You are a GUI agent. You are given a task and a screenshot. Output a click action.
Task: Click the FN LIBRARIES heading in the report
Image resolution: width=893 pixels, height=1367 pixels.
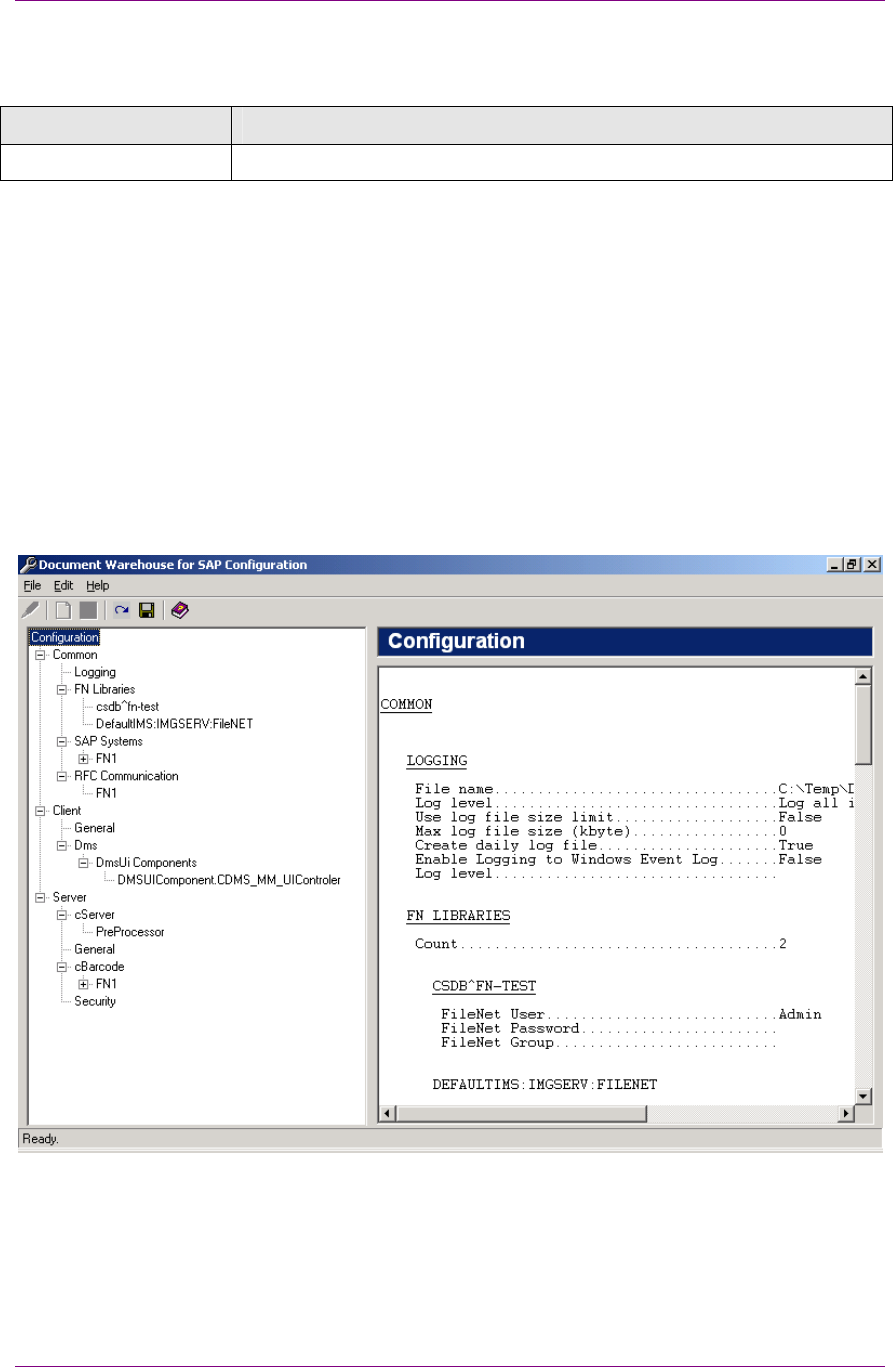pyautogui.click(x=458, y=915)
